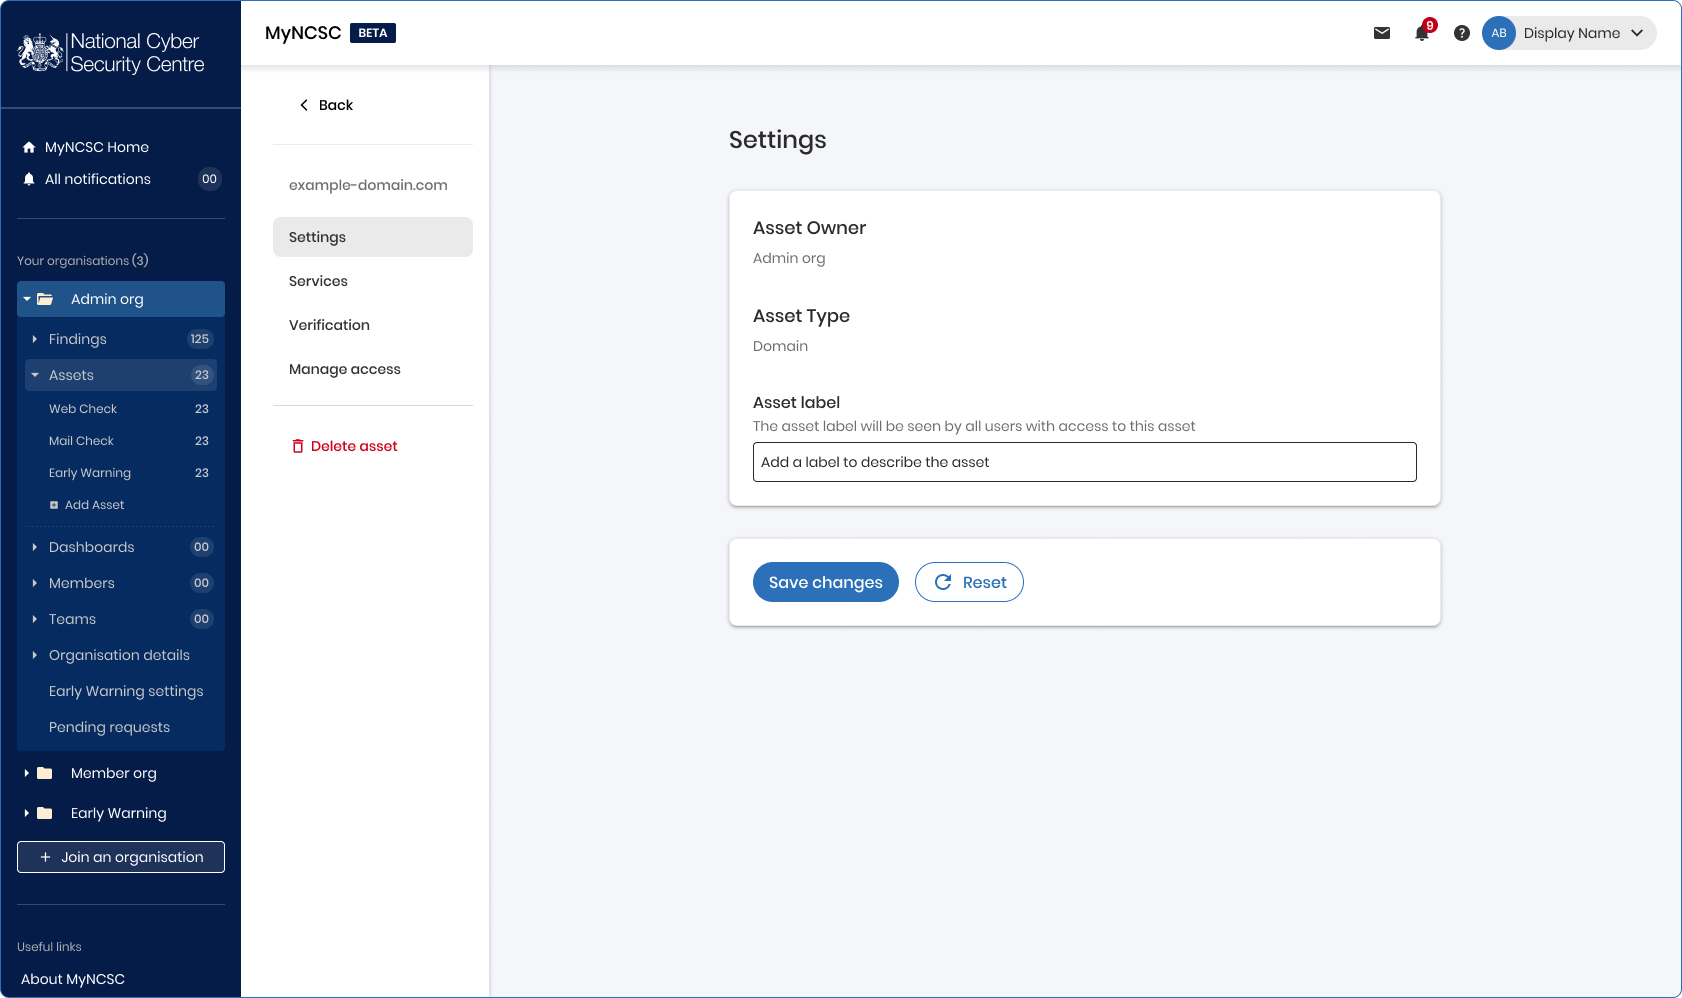Click the folder icon for Member org
Screen dimensions: 1682x998
[45, 773]
